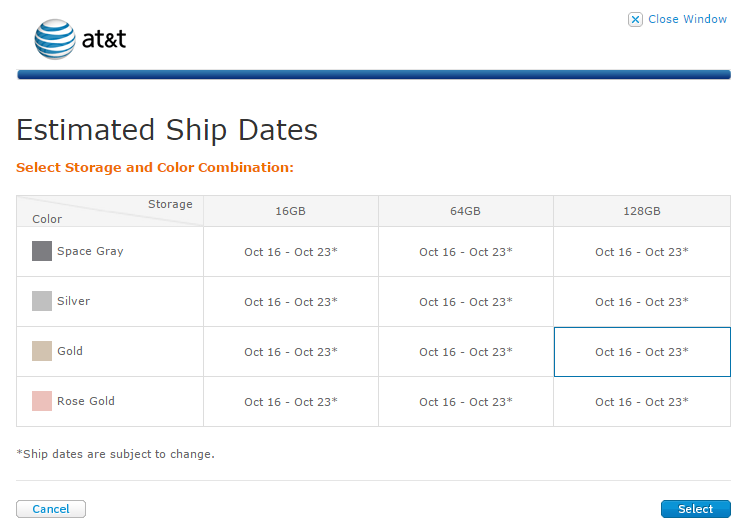Choose Space Gray 128GB ship date cell
The width and height of the screenshot is (742, 521).
642,252
